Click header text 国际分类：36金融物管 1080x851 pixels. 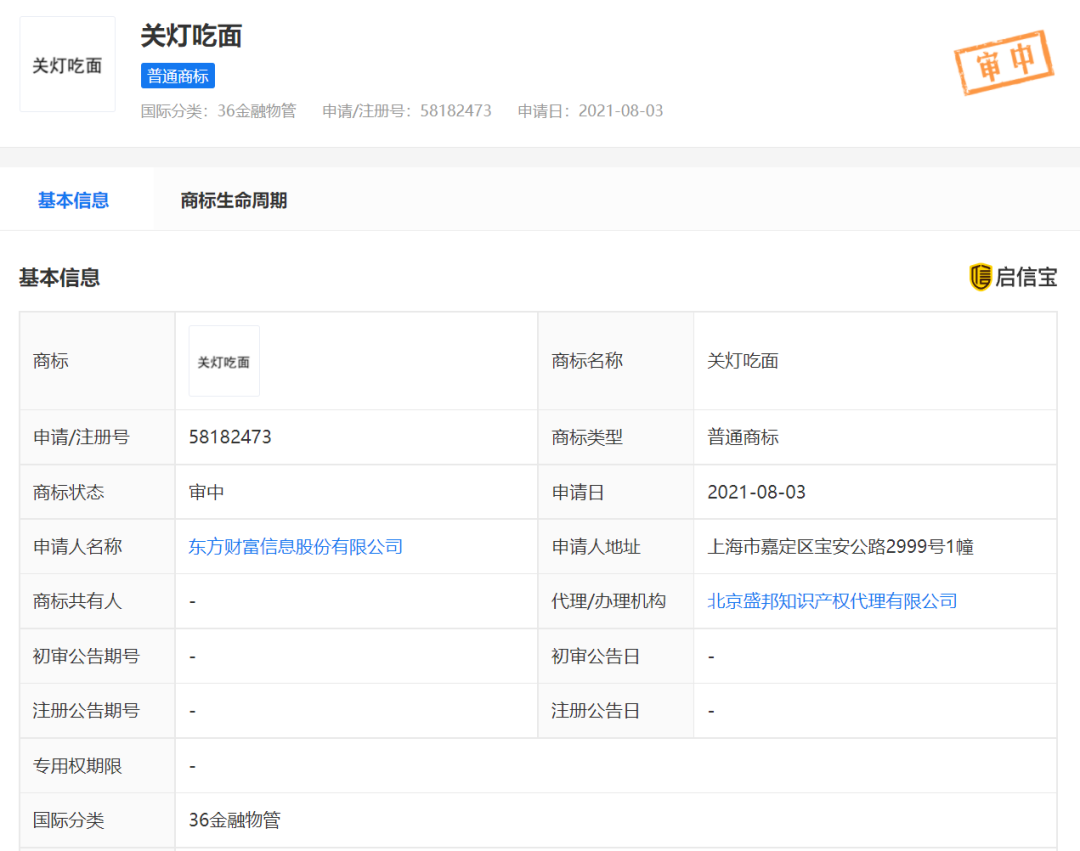218,111
